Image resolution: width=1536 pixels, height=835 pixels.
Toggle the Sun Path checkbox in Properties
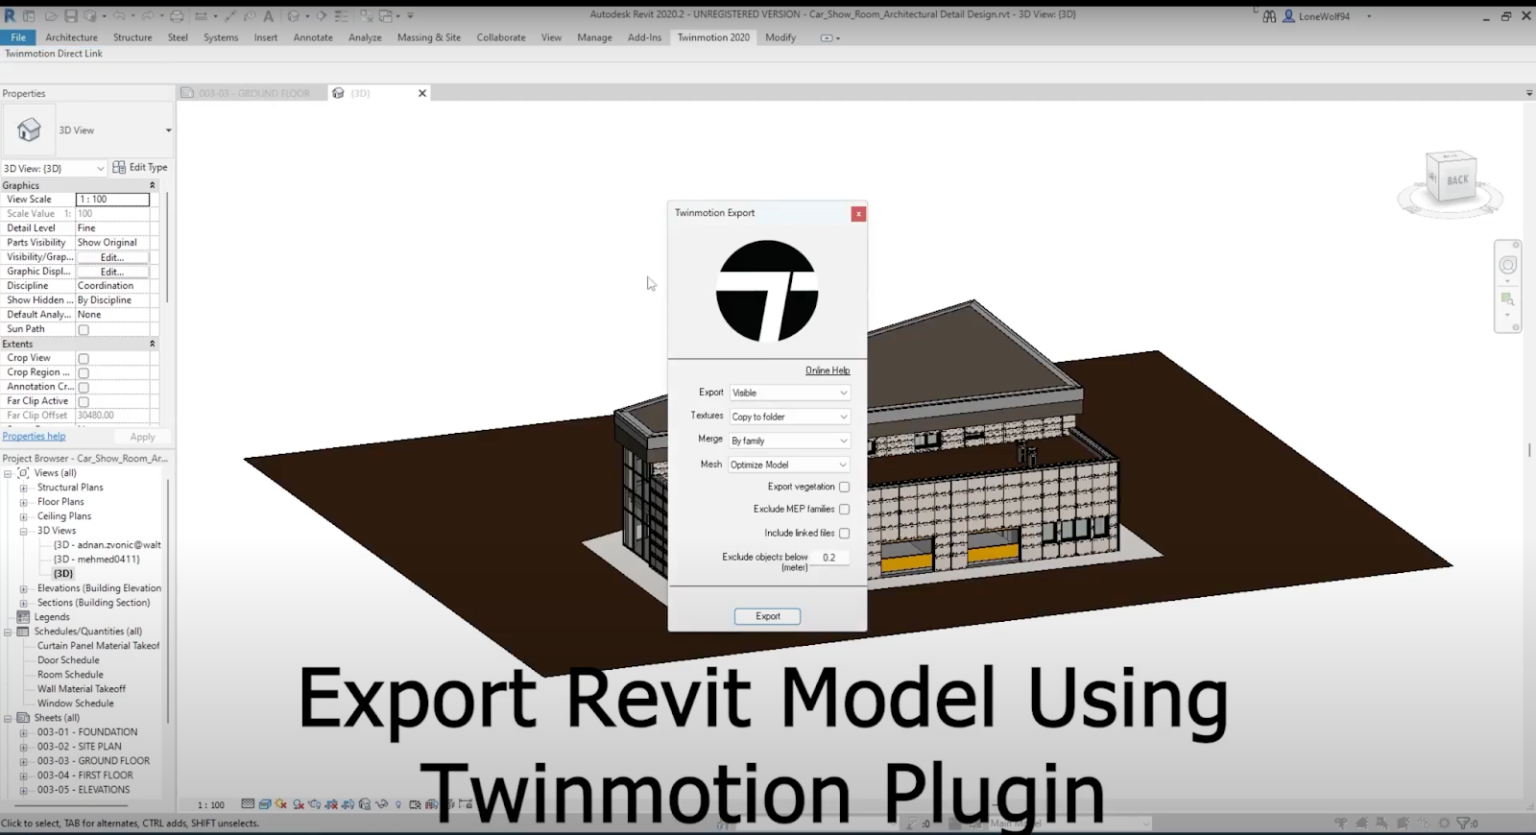84,328
